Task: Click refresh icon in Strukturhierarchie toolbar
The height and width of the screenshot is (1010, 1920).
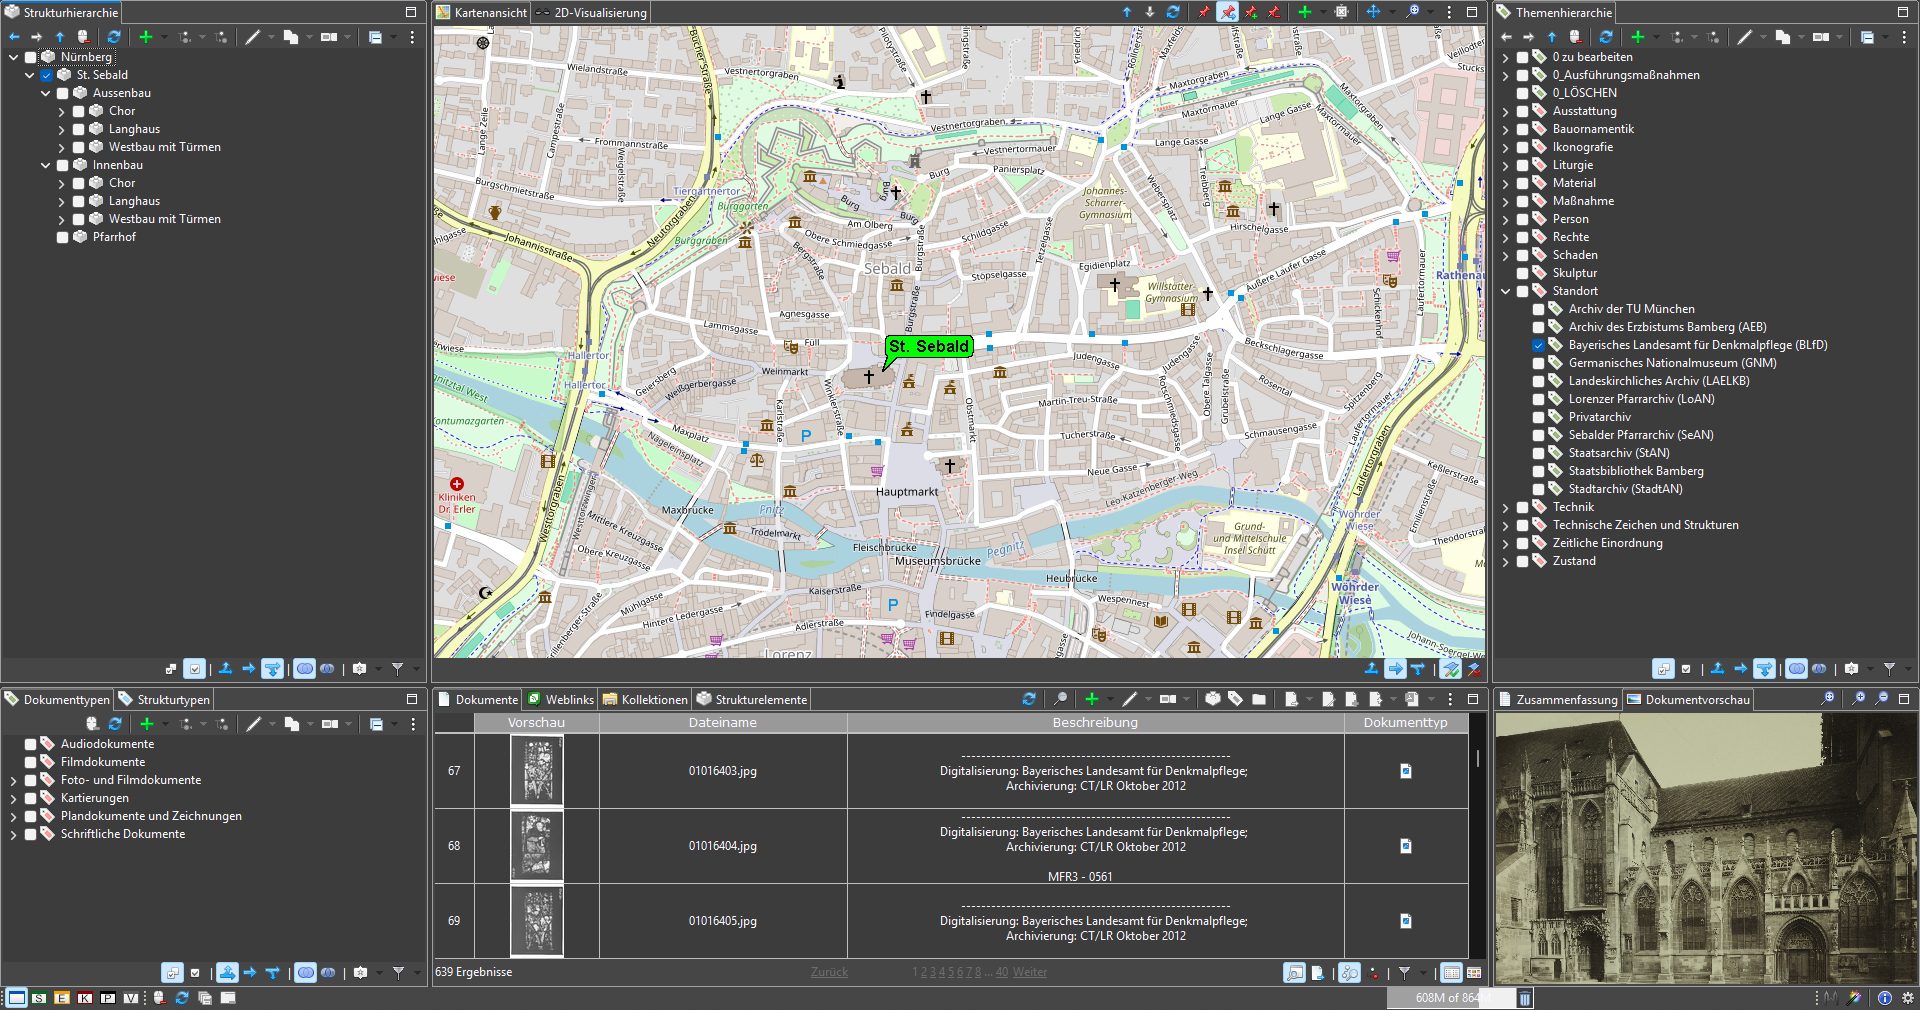Action: 114,37
